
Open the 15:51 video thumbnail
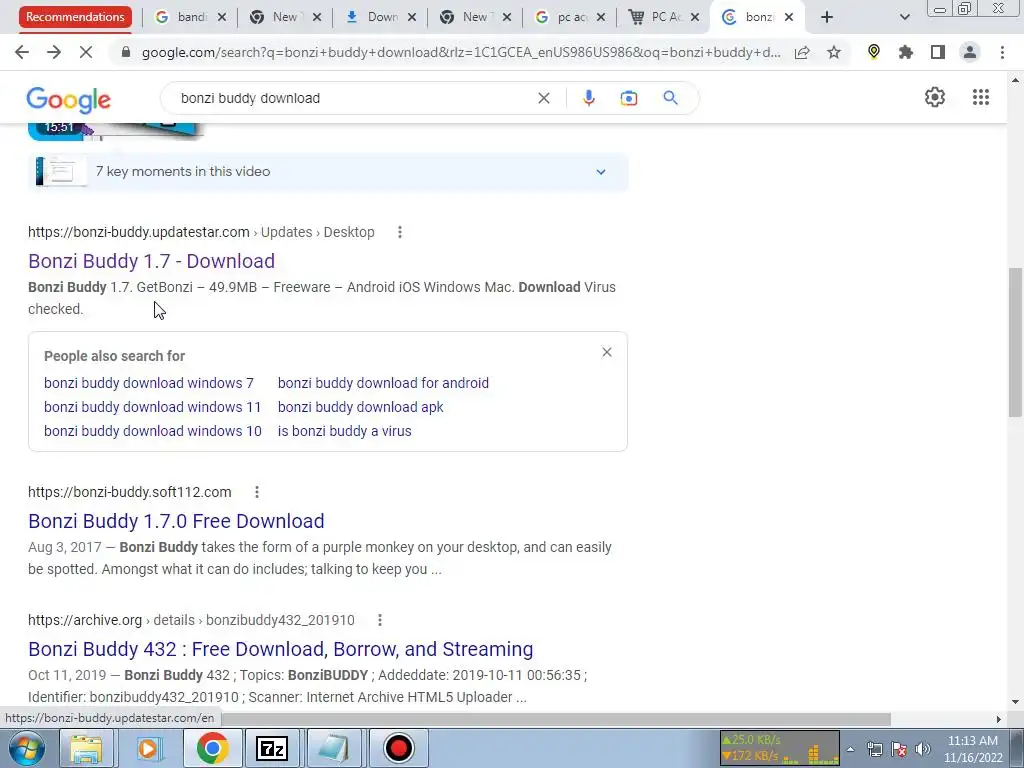click(x=116, y=131)
